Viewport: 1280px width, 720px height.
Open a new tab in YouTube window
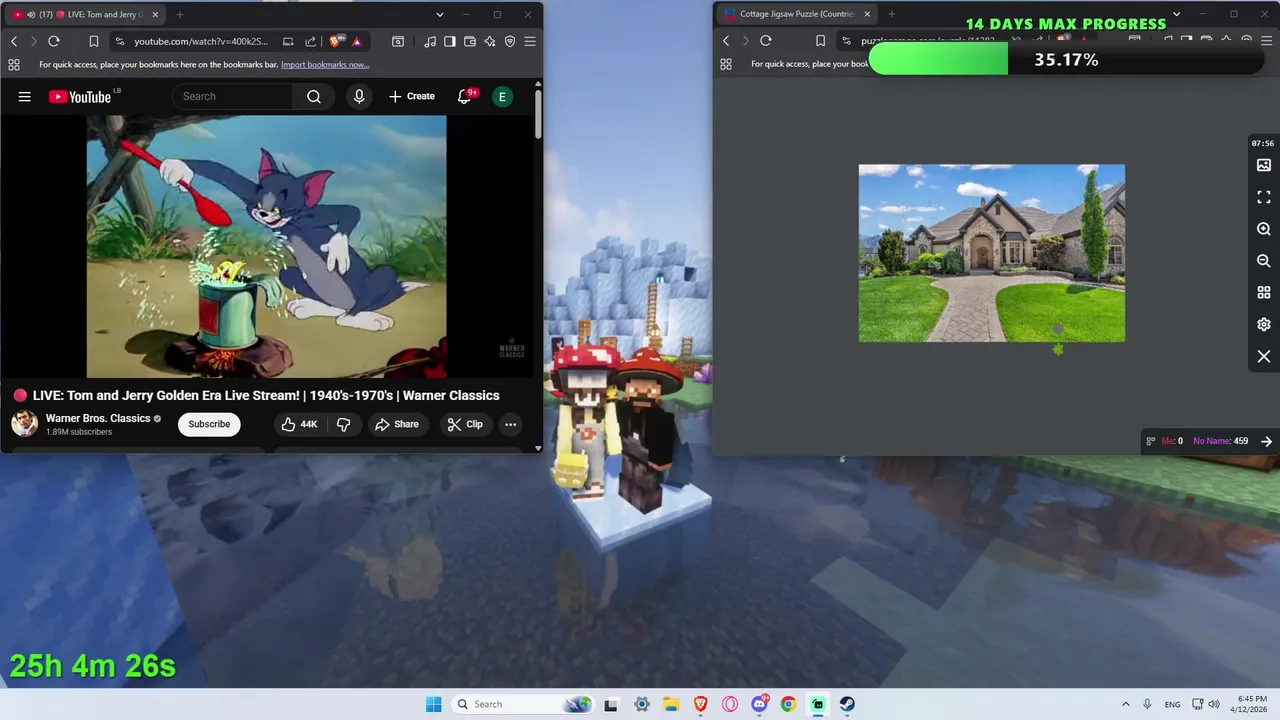click(180, 14)
